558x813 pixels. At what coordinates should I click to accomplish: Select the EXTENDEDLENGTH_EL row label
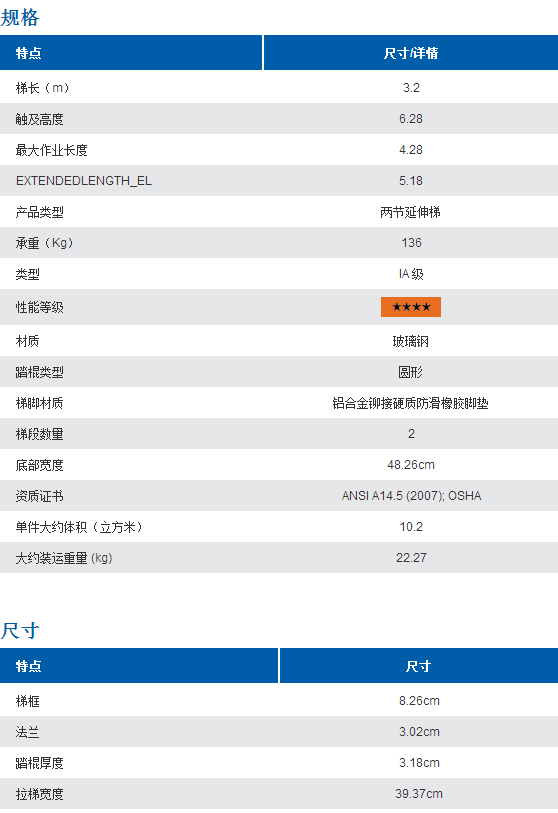[83, 180]
